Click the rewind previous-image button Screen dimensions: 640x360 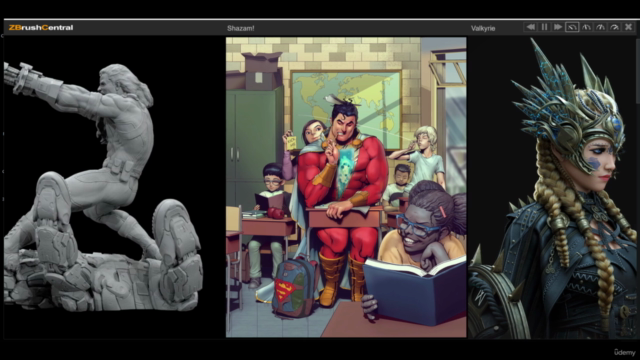coord(530,27)
